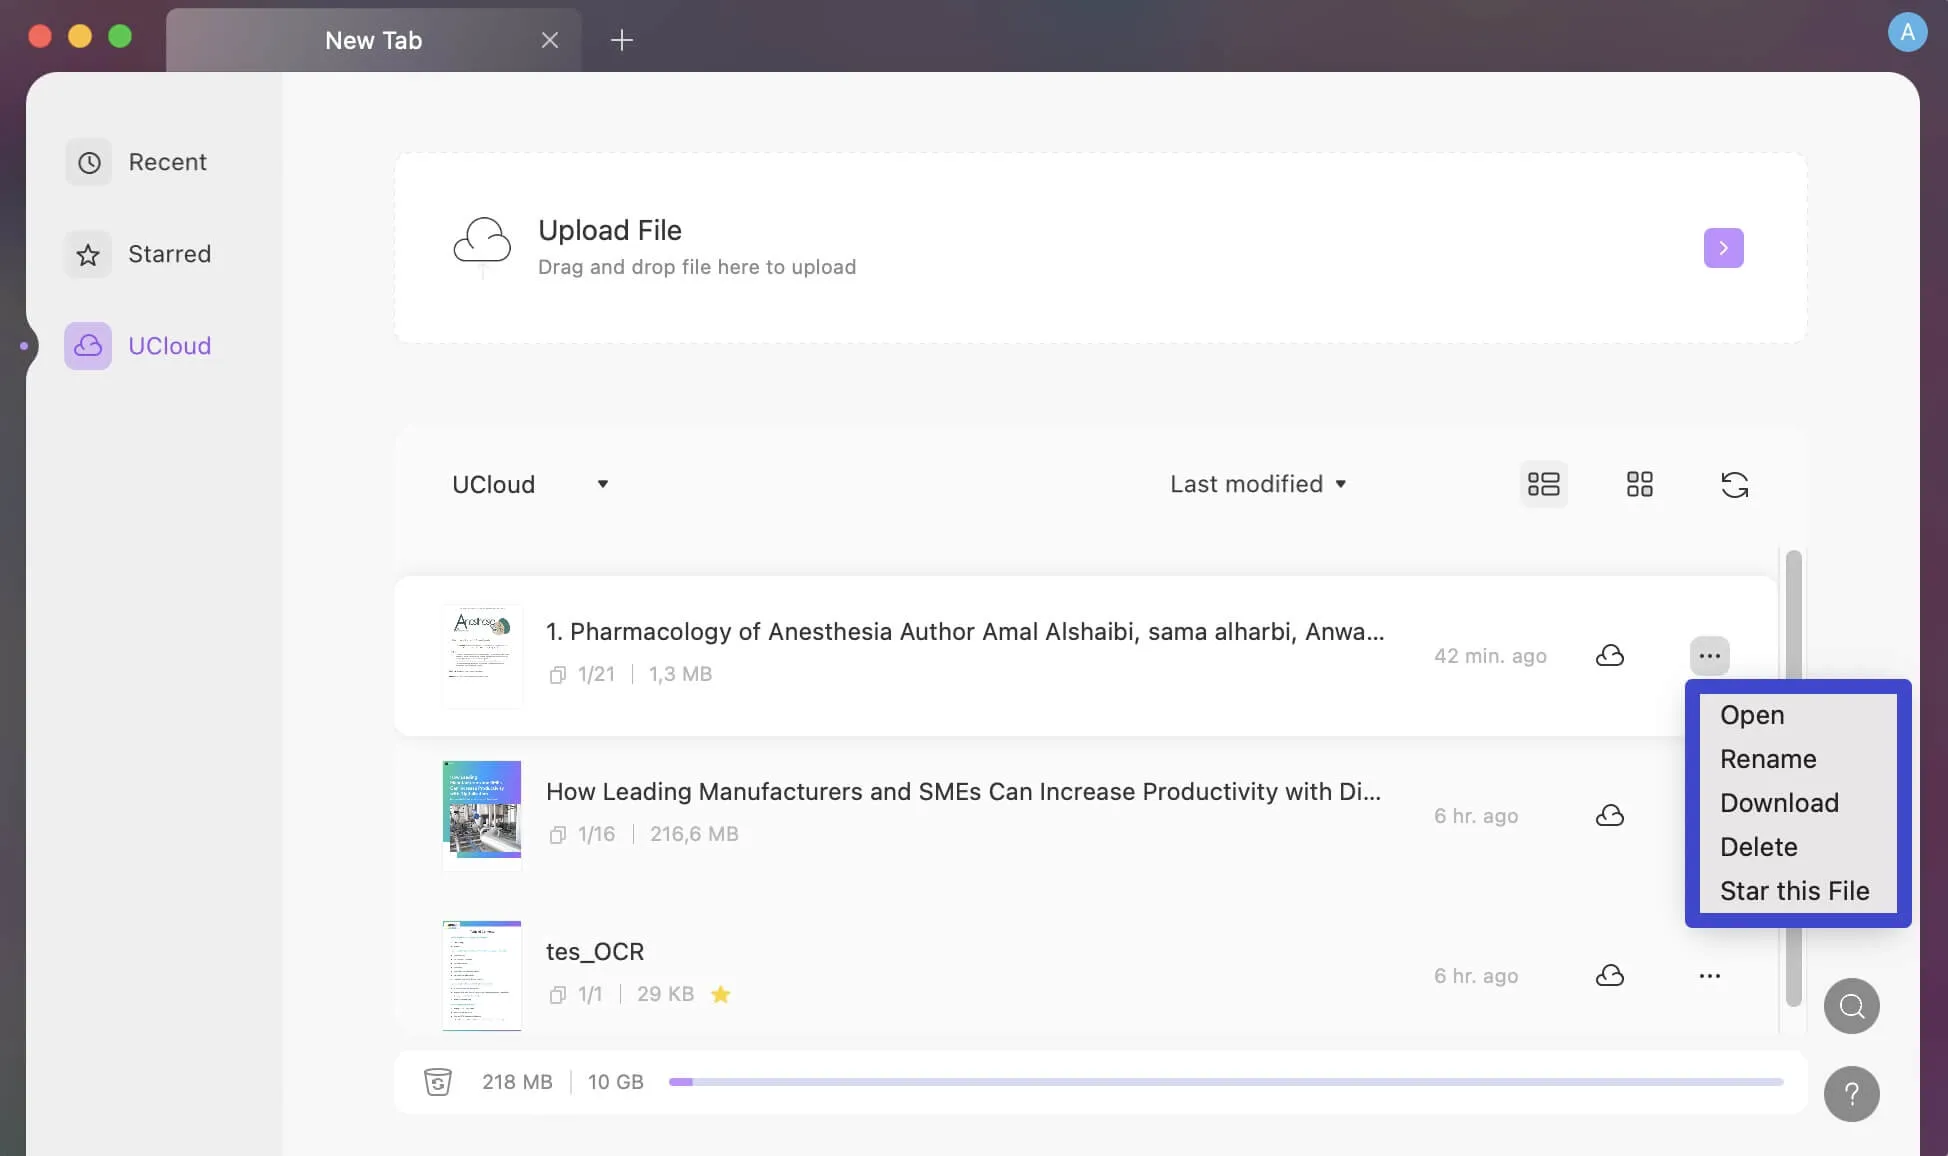Click the Pharmacology file thumbnail preview
Screen dimensions: 1948x1156
(x=480, y=655)
